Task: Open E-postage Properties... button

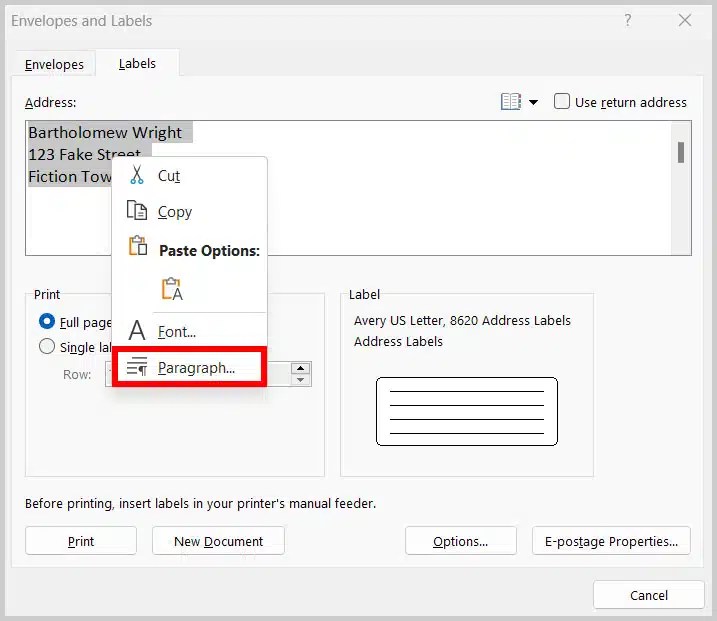Action: point(611,541)
